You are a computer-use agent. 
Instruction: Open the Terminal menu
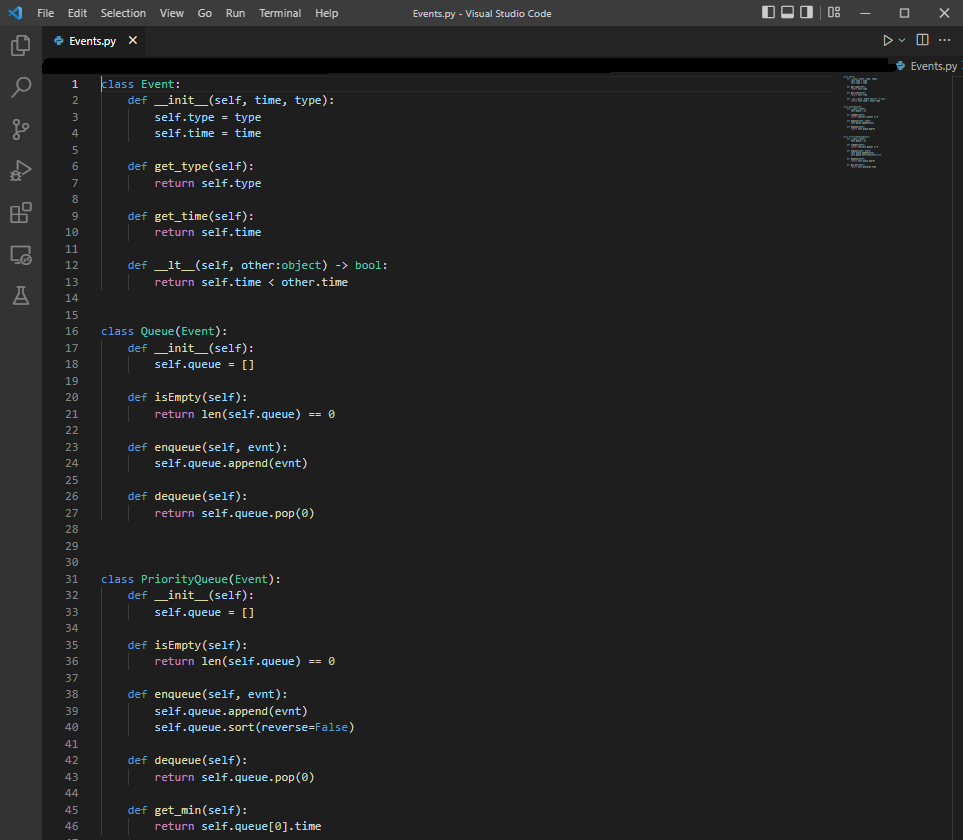279,13
